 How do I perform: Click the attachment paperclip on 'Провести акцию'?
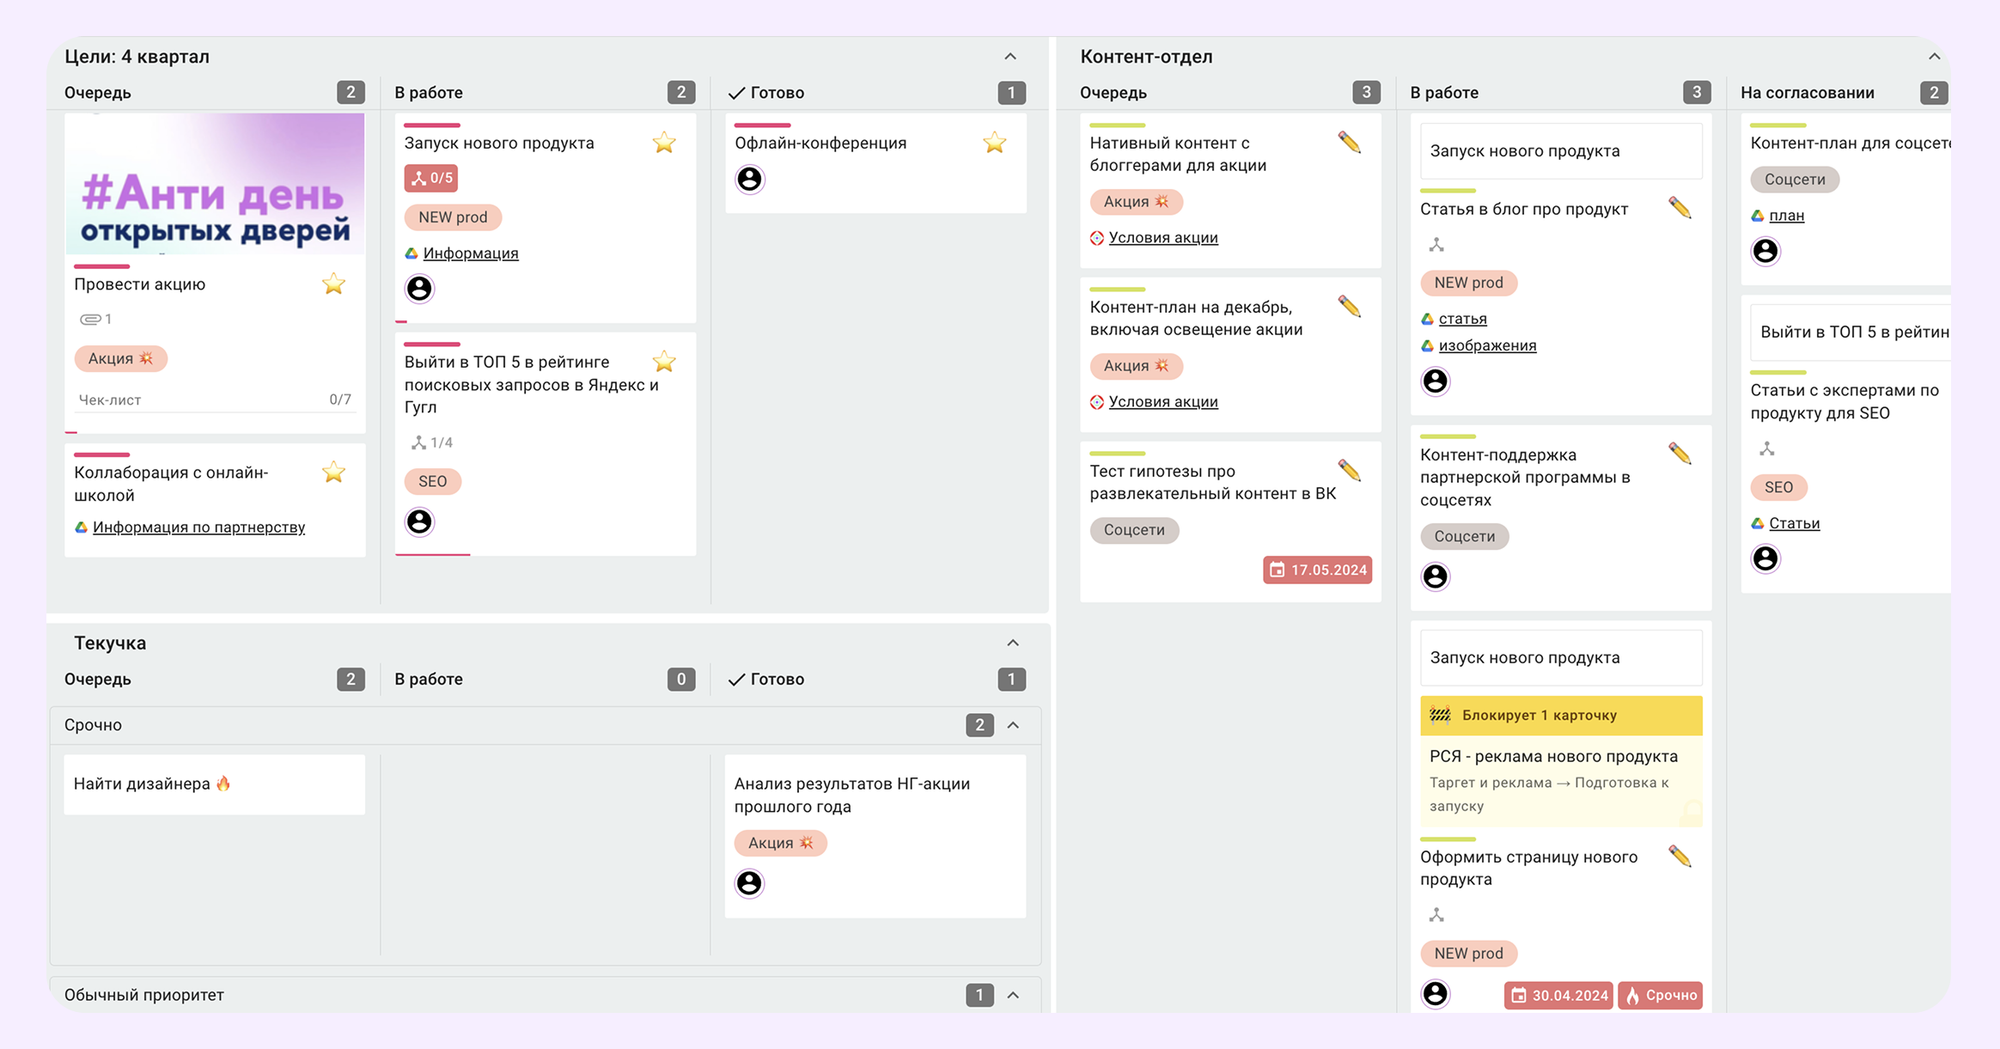tap(94, 319)
